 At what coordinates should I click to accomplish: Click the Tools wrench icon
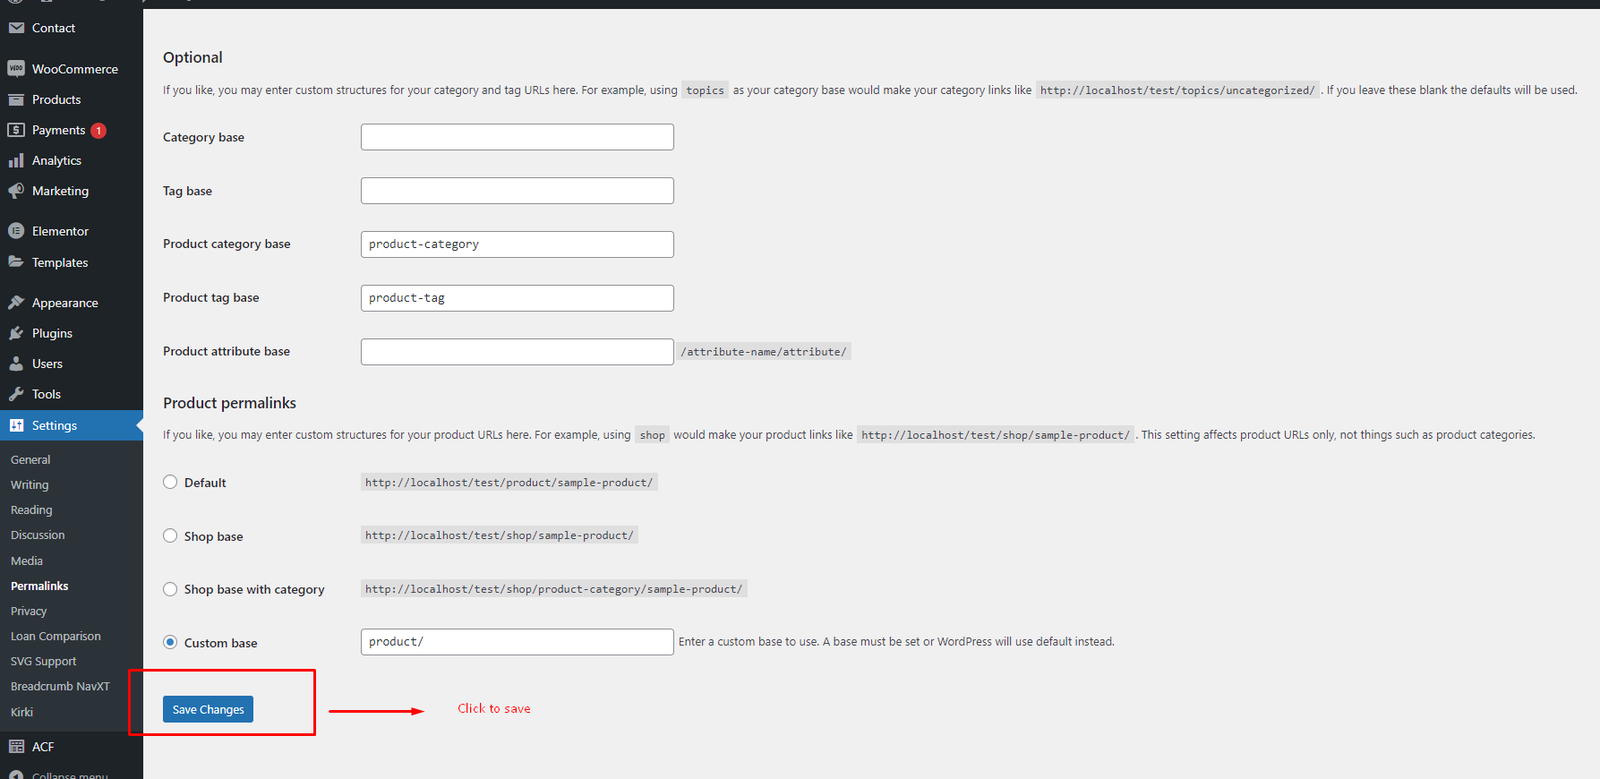coord(16,394)
